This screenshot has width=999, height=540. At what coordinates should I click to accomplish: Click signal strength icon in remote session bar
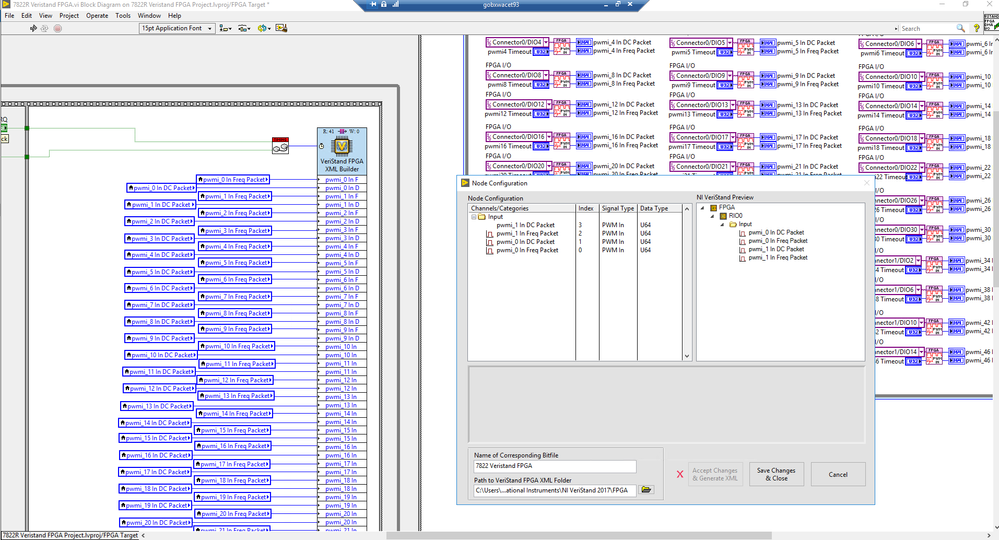coord(395,4)
